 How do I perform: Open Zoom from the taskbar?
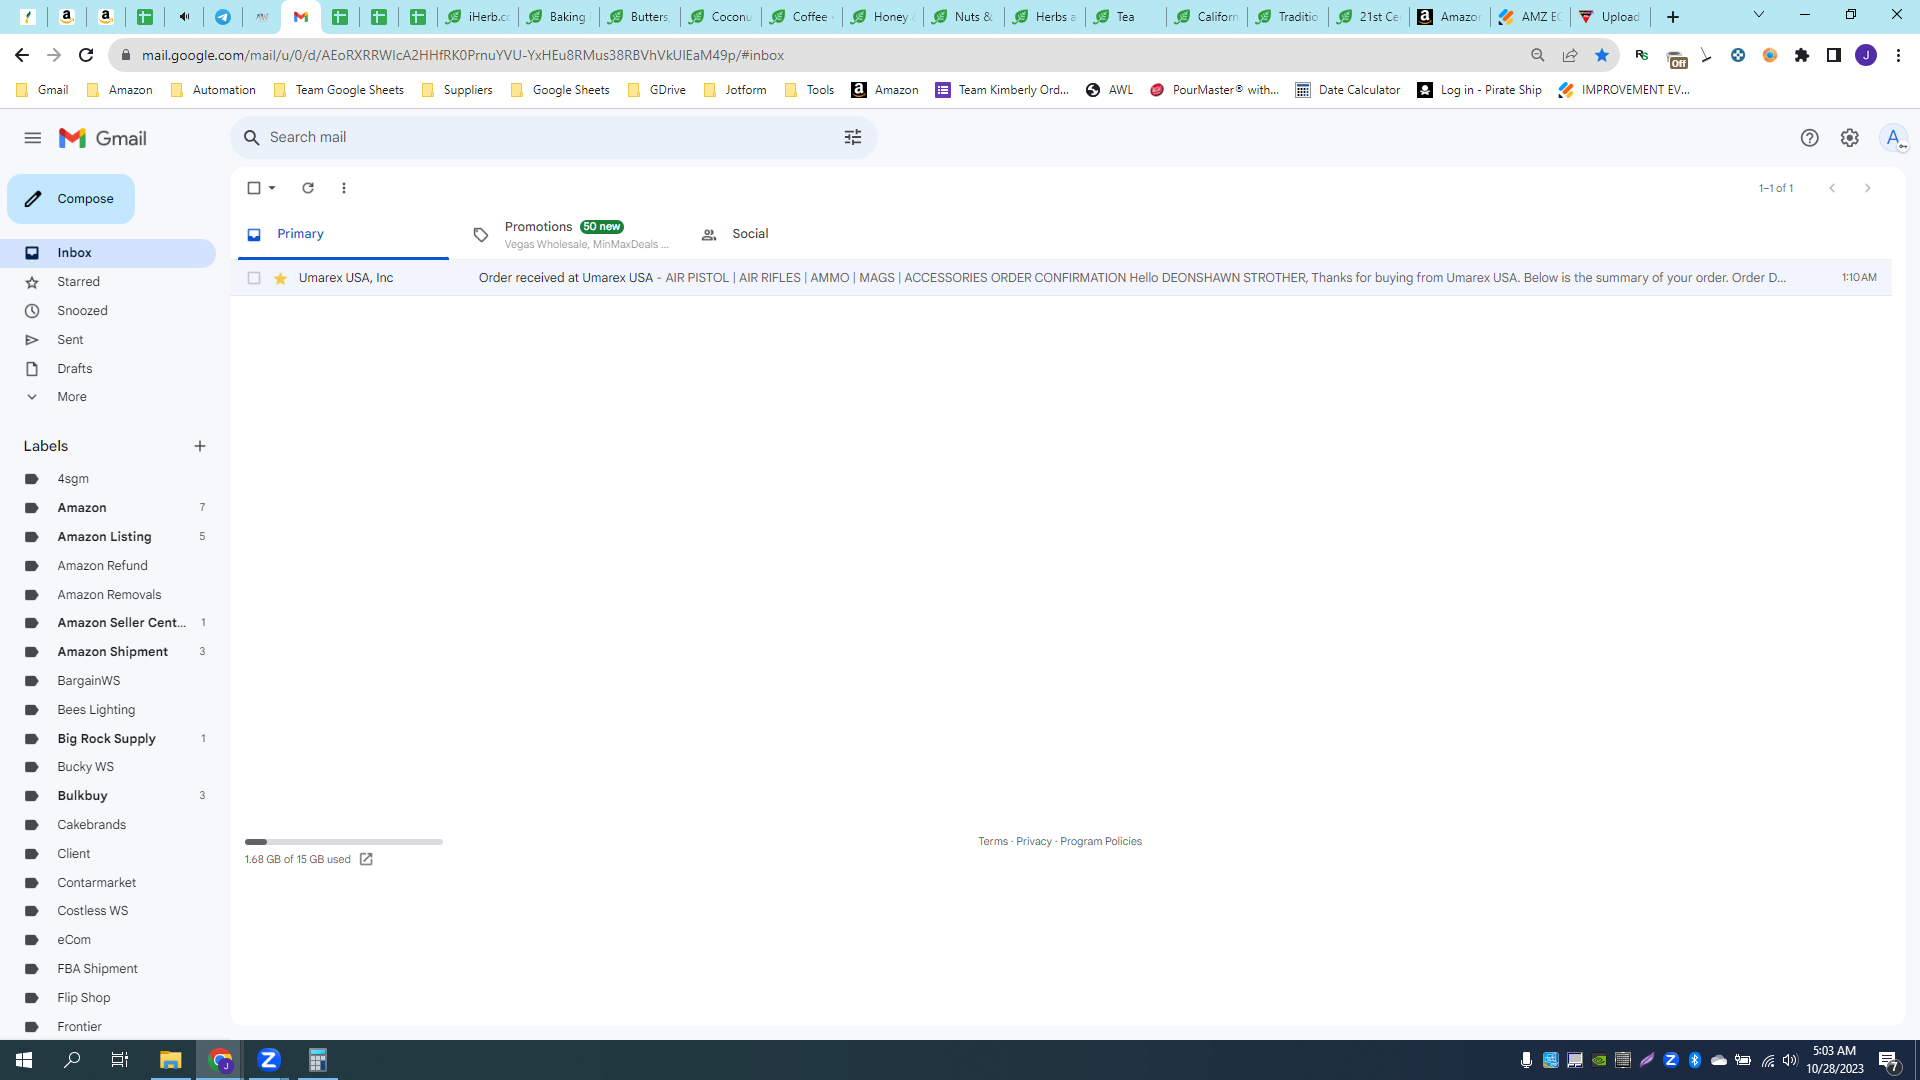point(269,1060)
